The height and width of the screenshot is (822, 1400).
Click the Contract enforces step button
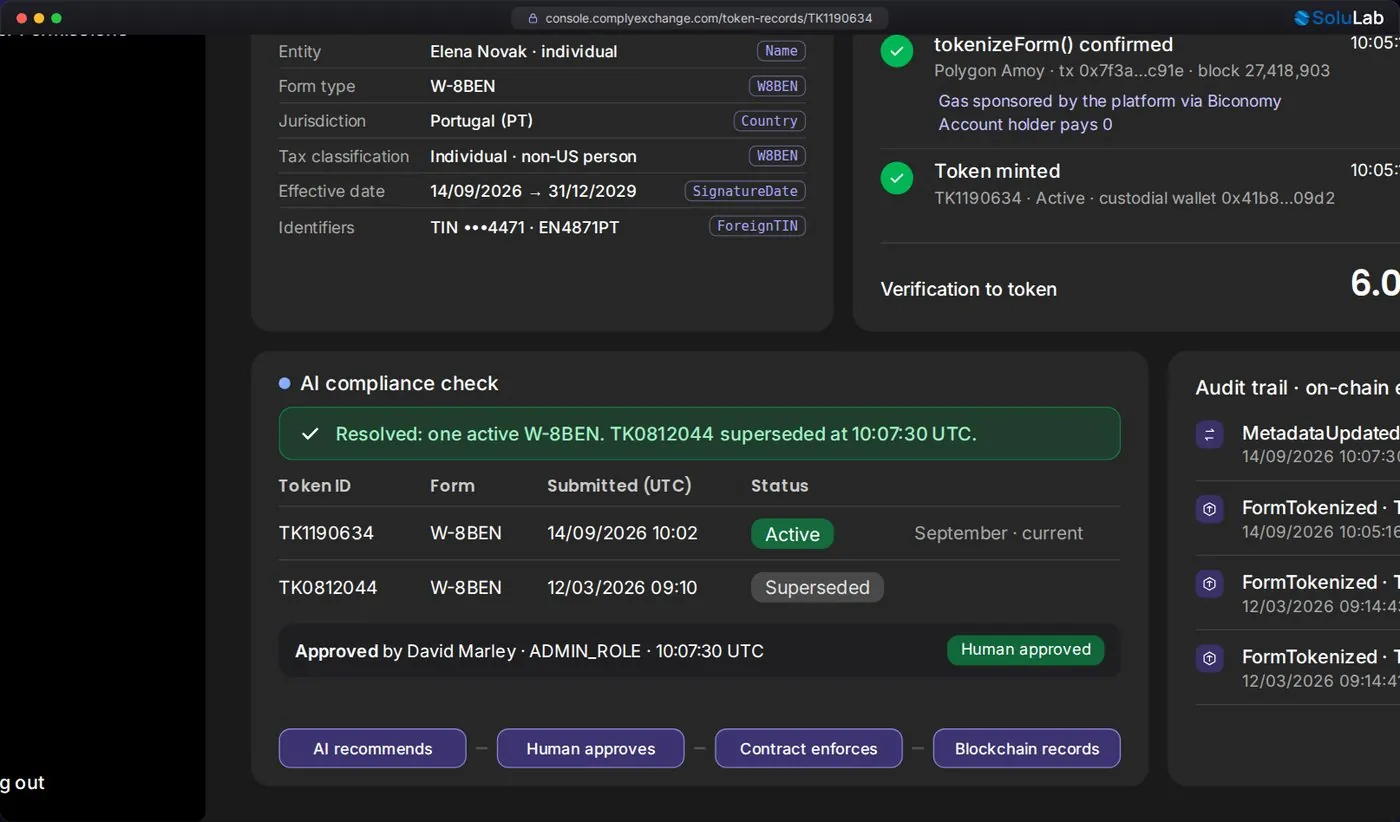808,748
